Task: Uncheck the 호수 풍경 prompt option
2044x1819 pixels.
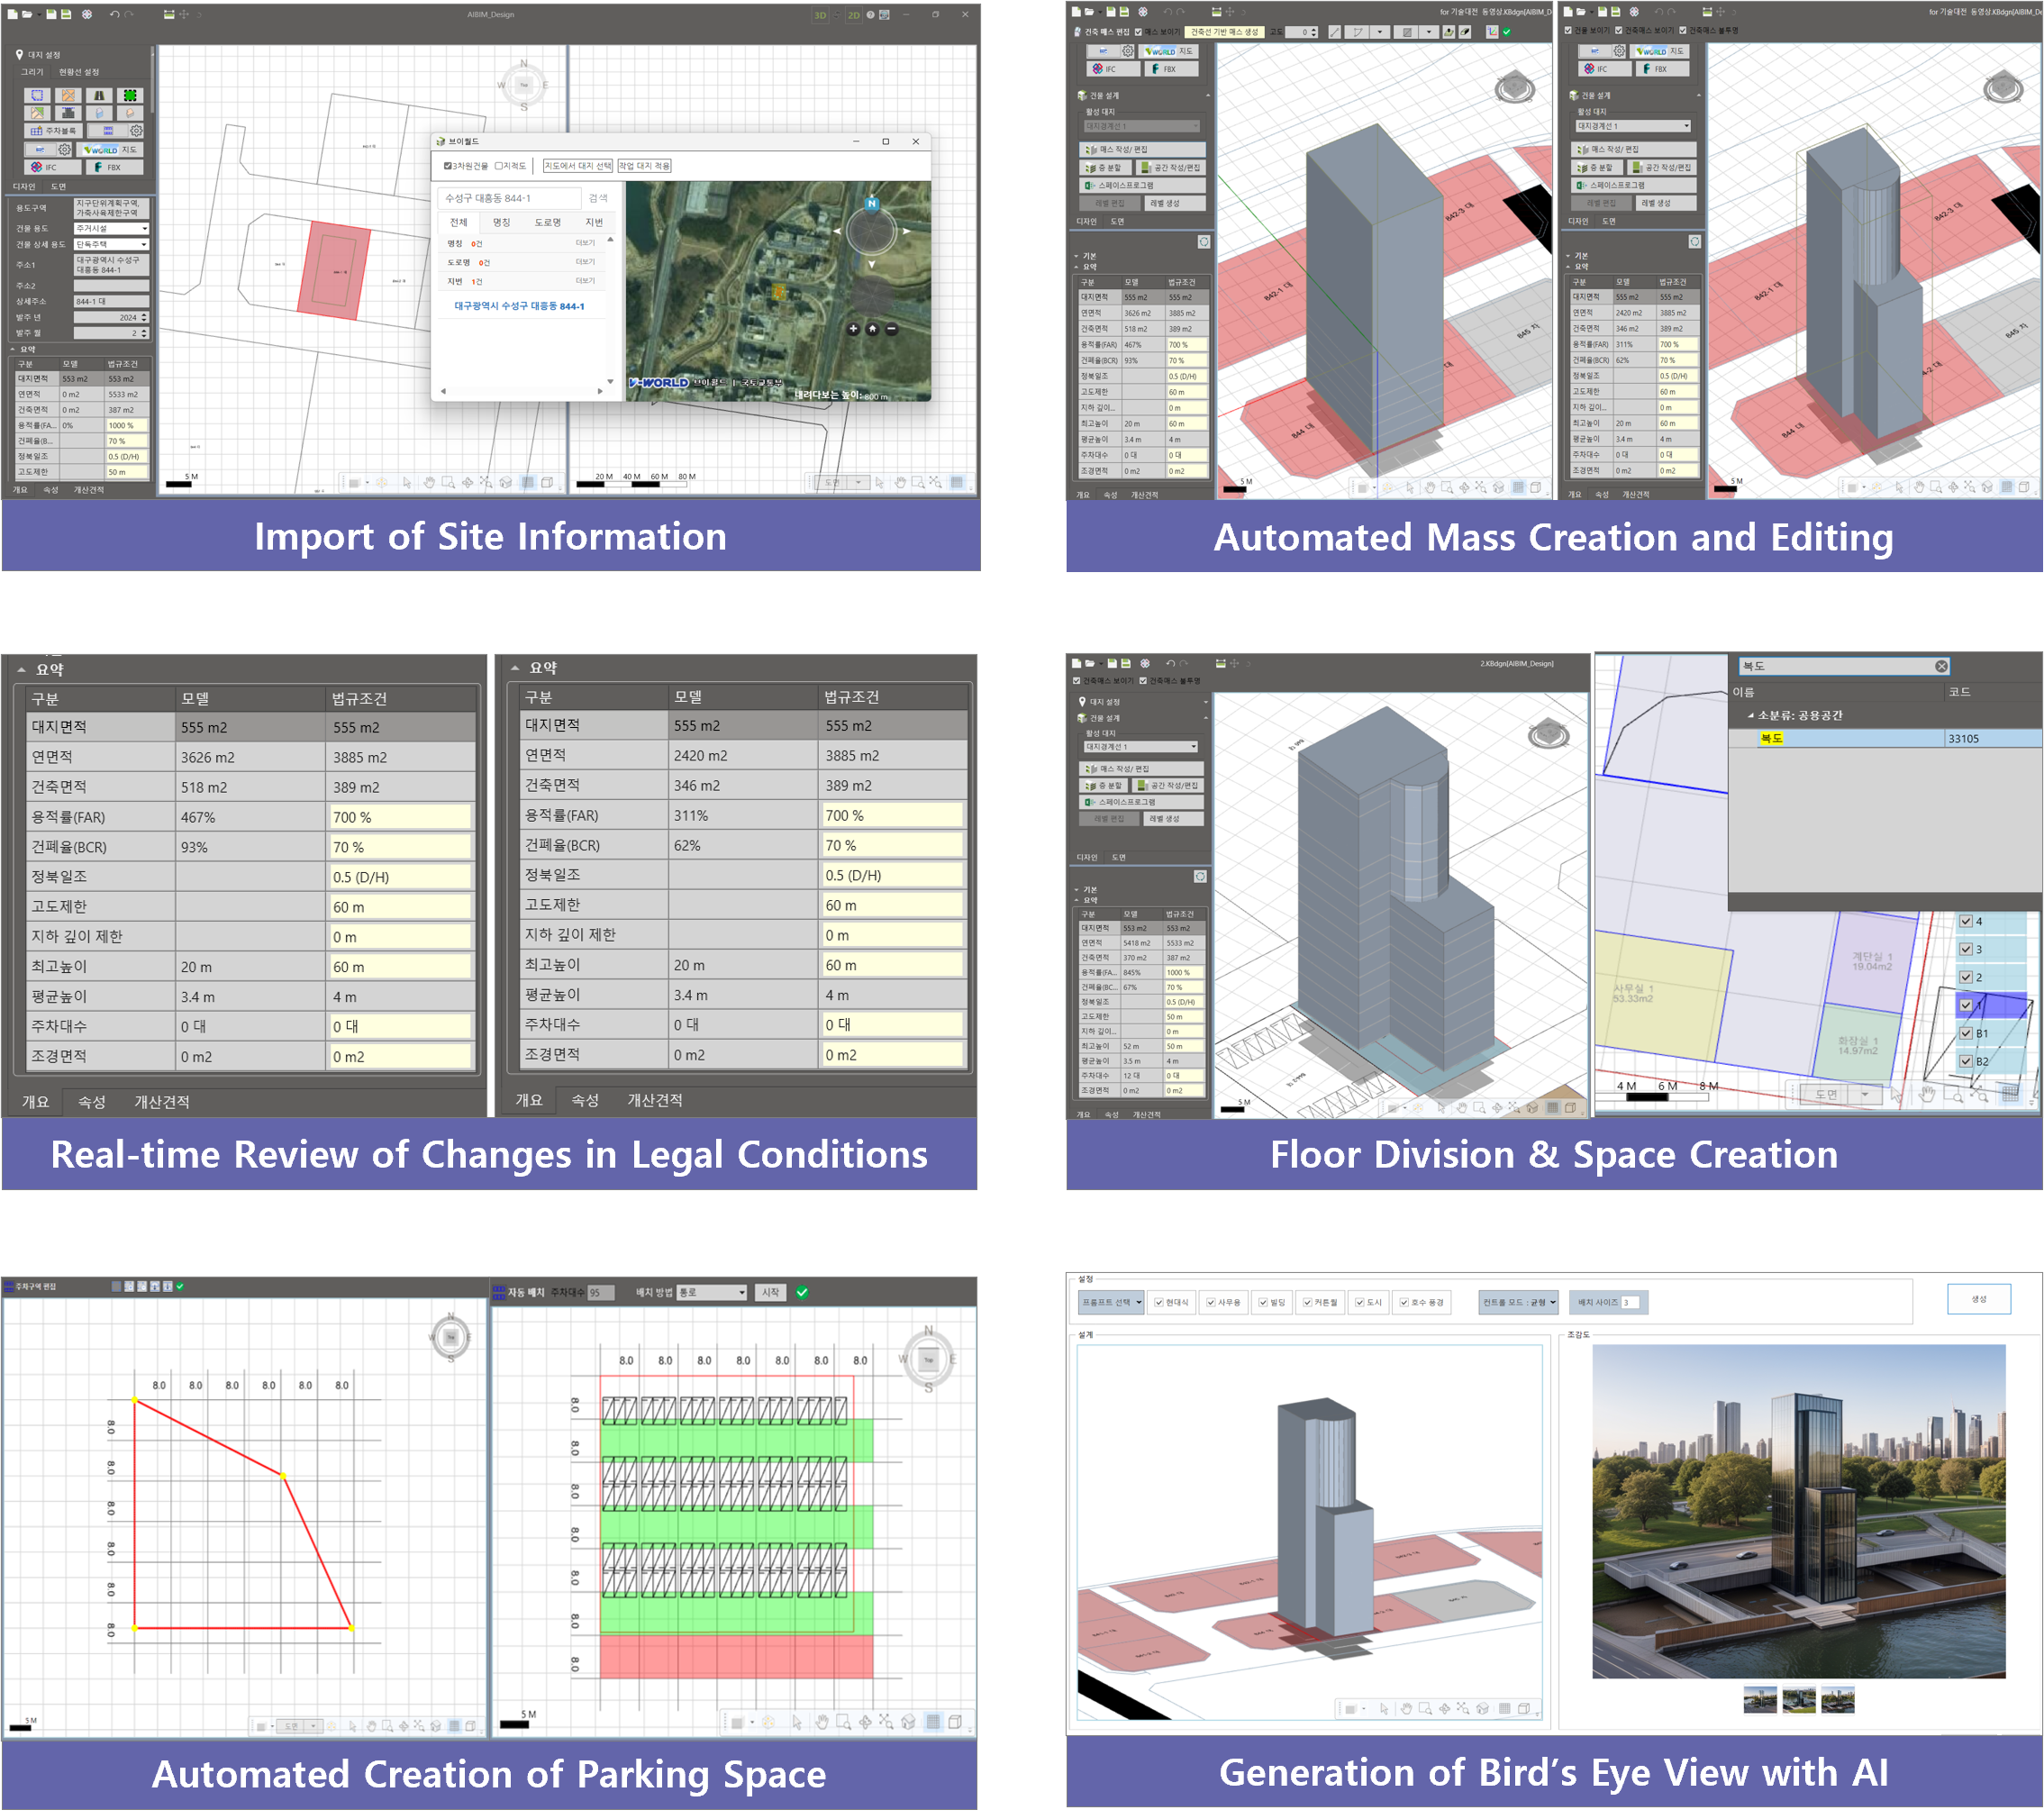Action: coord(1404,1302)
